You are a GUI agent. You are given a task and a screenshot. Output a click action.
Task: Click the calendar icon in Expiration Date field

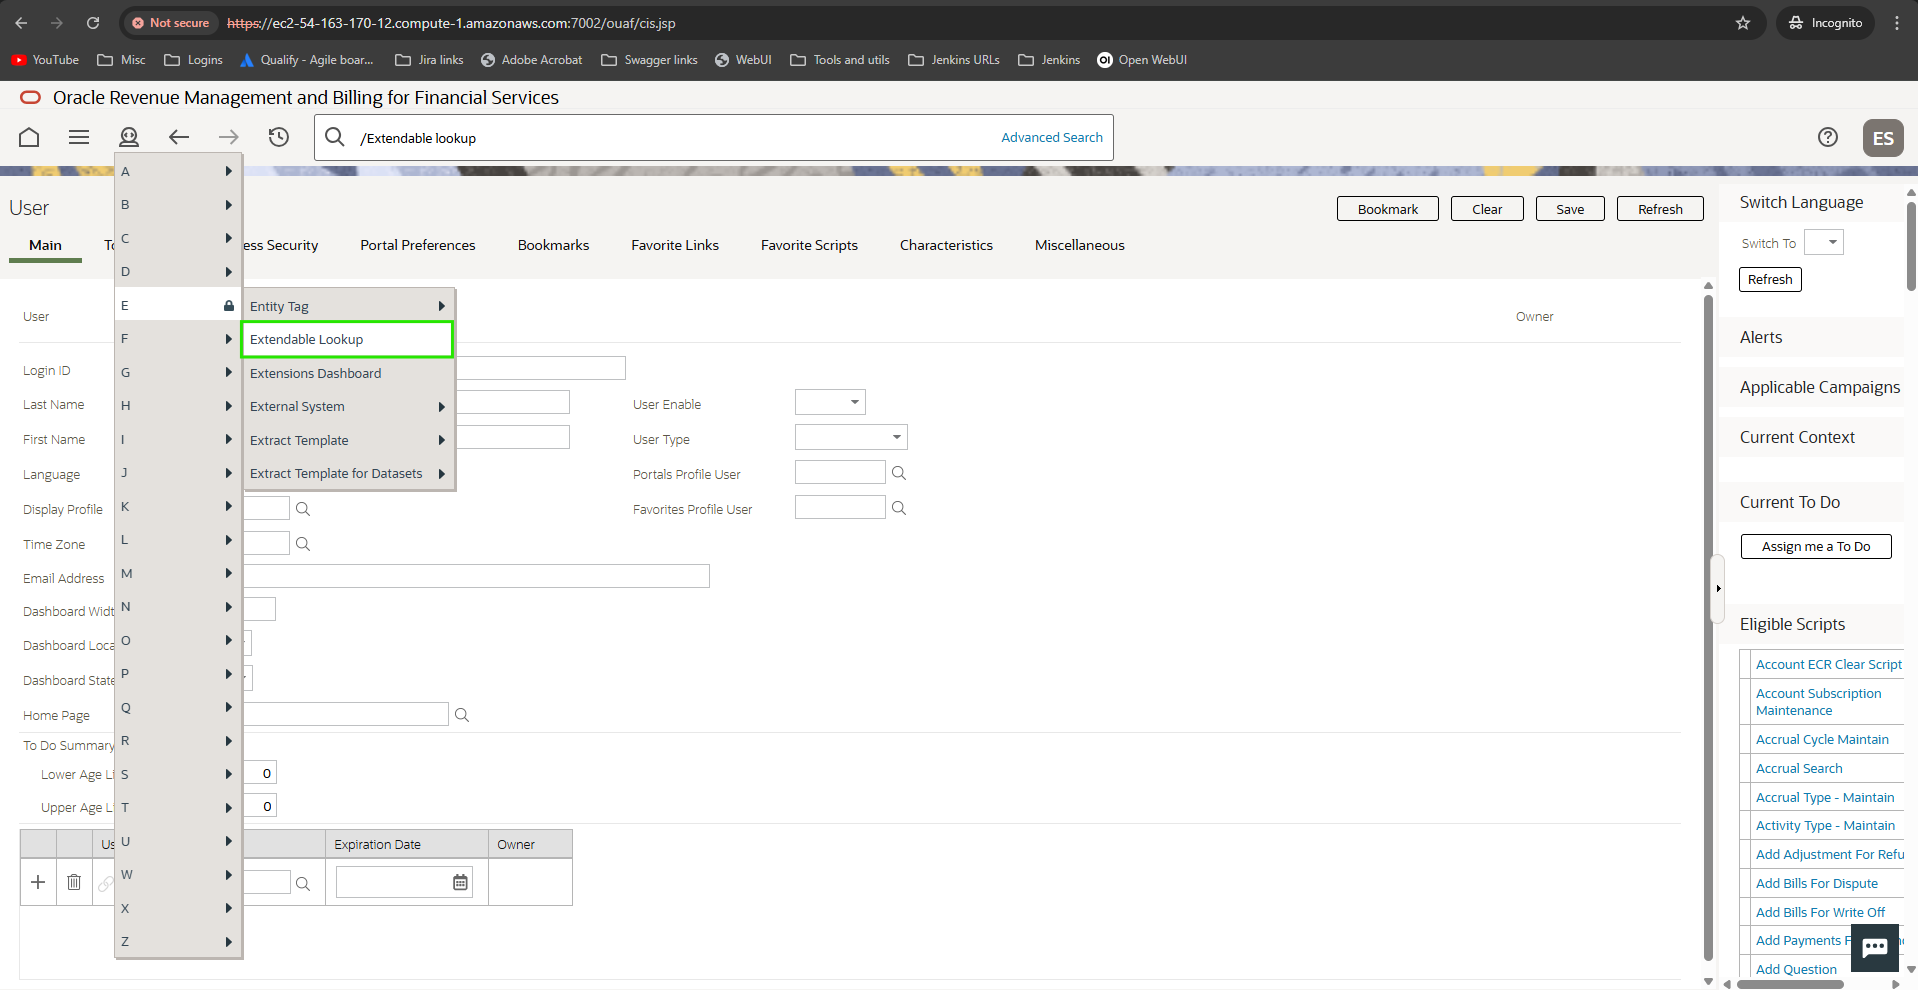point(460,883)
